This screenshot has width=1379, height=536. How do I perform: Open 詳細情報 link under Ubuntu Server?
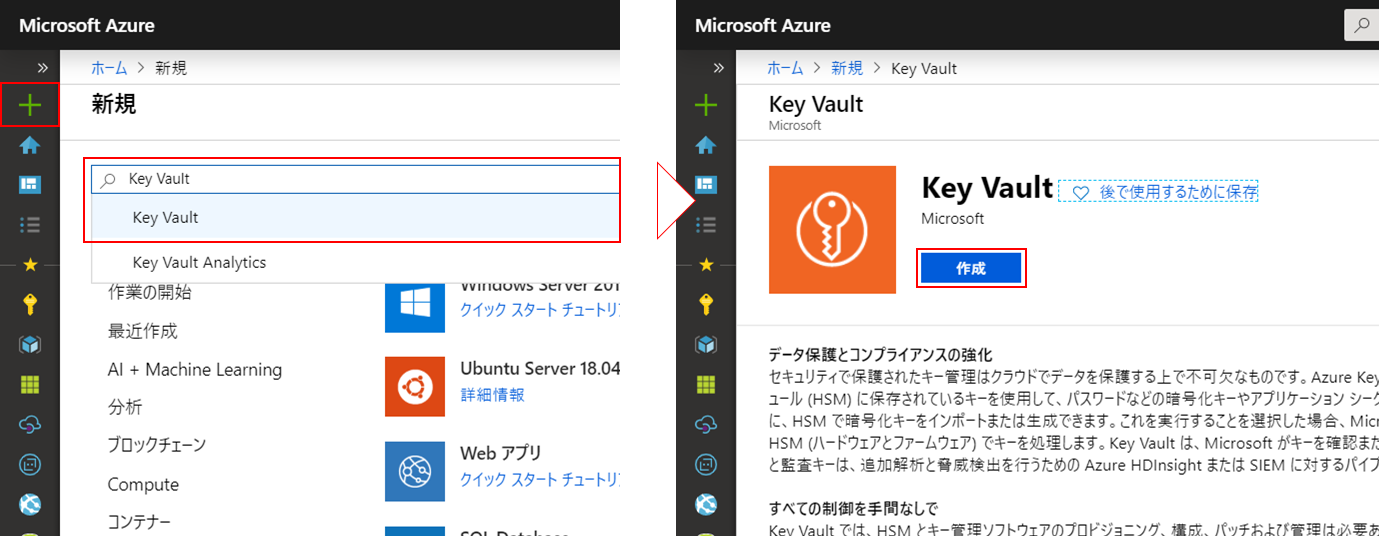pyautogui.click(x=492, y=394)
